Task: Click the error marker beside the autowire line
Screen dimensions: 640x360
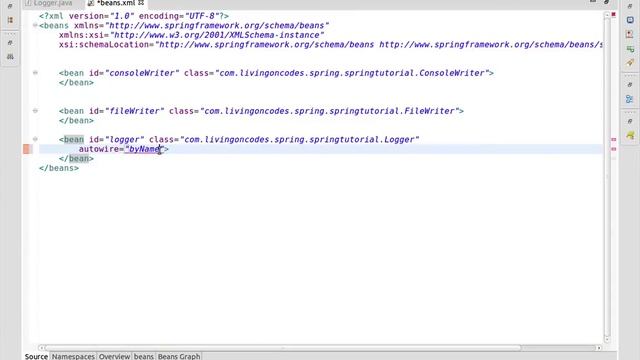Action: pyautogui.click(x=27, y=149)
